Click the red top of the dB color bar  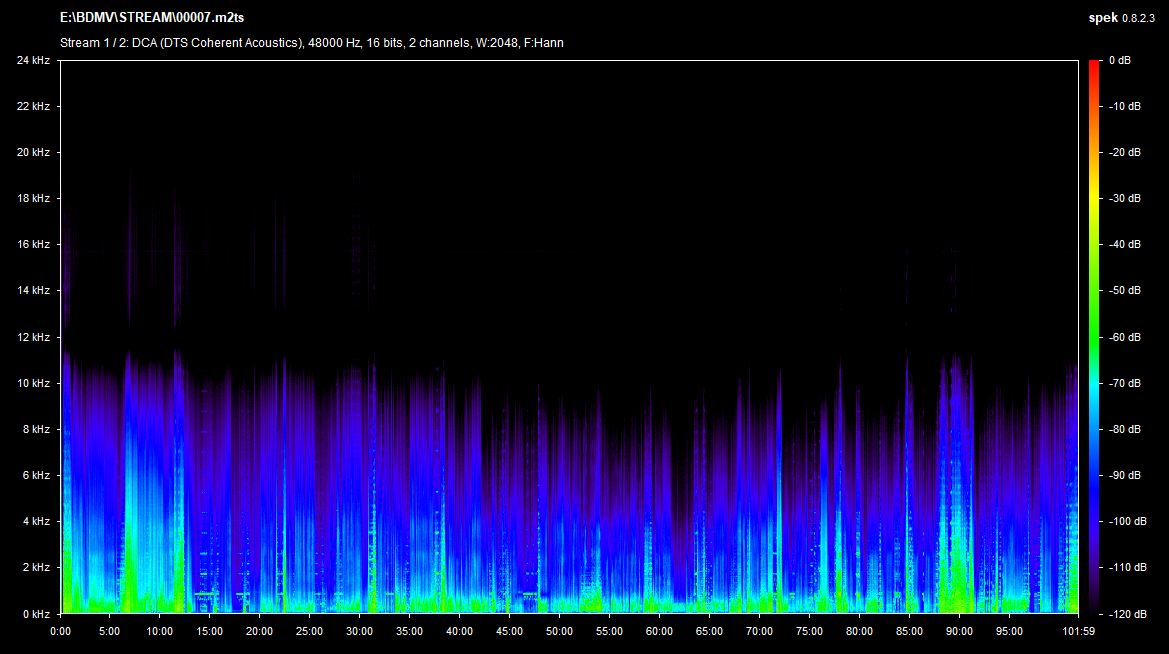pyautogui.click(x=1095, y=66)
